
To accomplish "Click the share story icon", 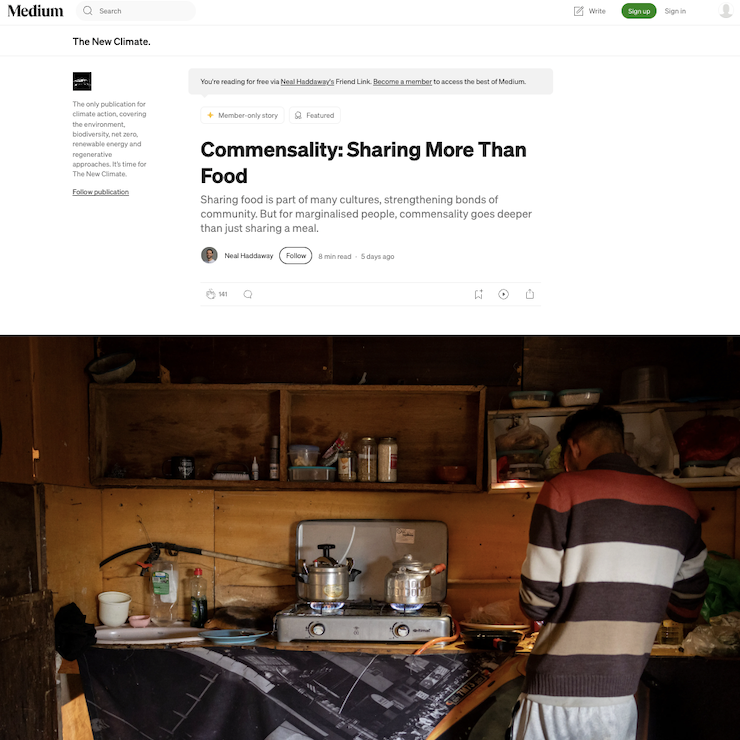I will [x=530, y=294].
